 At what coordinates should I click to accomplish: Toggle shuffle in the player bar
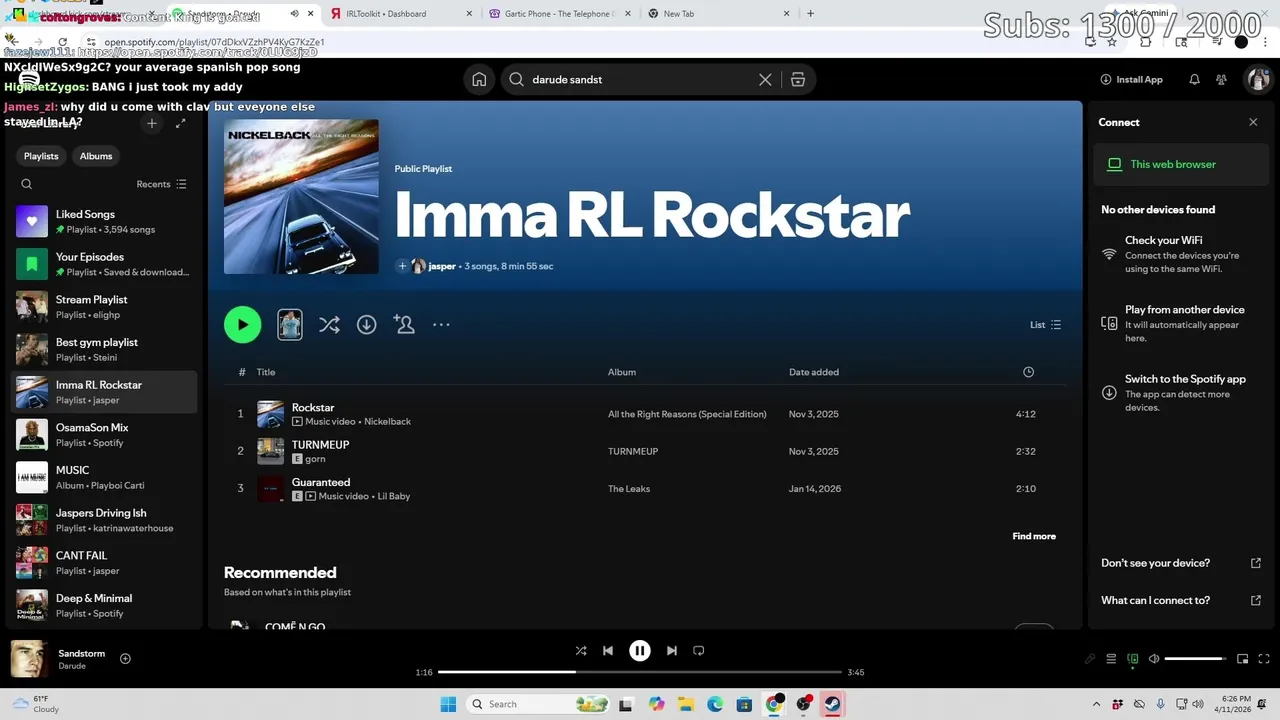(581, 650)
